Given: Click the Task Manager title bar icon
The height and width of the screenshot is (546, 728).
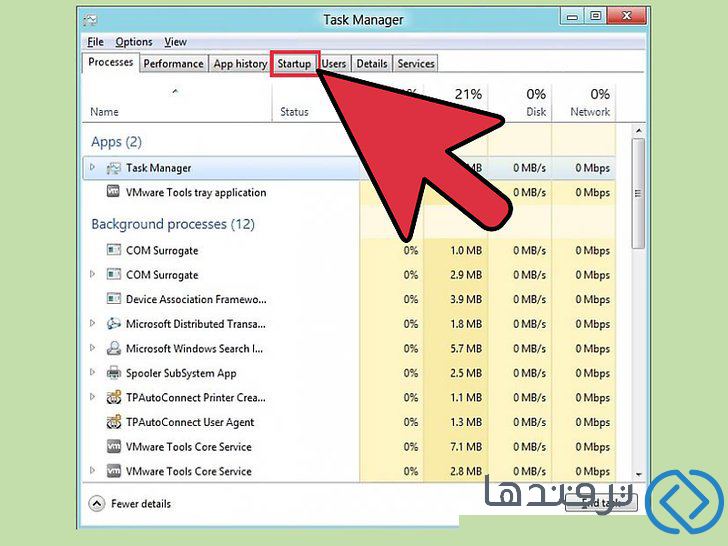Looking at the screenshot, I should [x=90, y=20].
